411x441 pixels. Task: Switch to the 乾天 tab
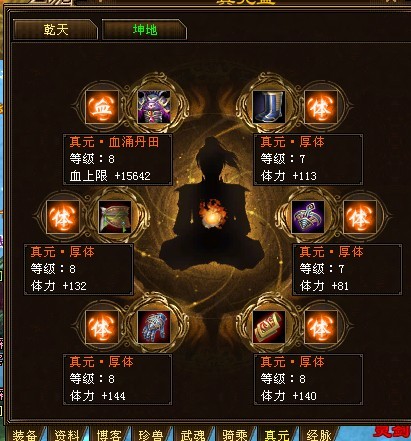[55, 29]
